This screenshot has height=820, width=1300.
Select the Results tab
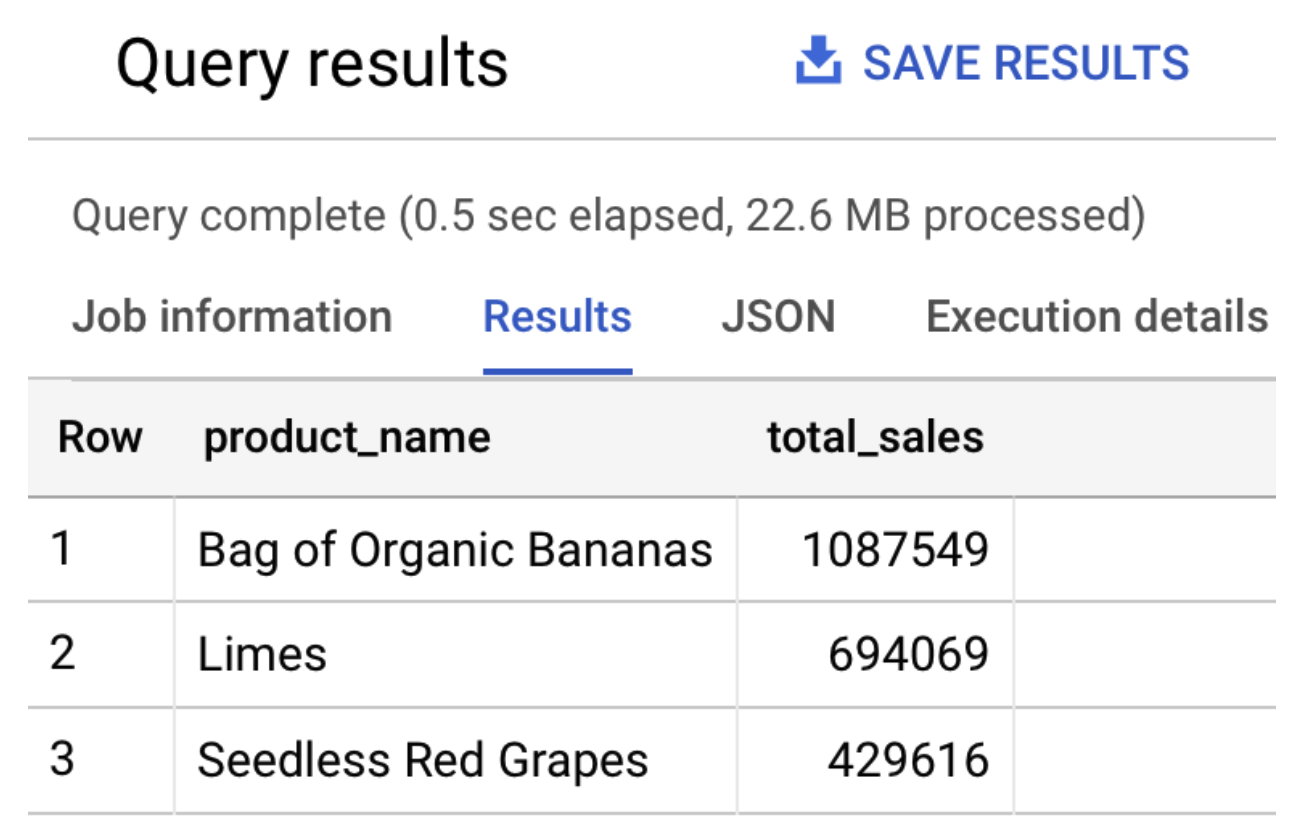[x=557, y=317]
